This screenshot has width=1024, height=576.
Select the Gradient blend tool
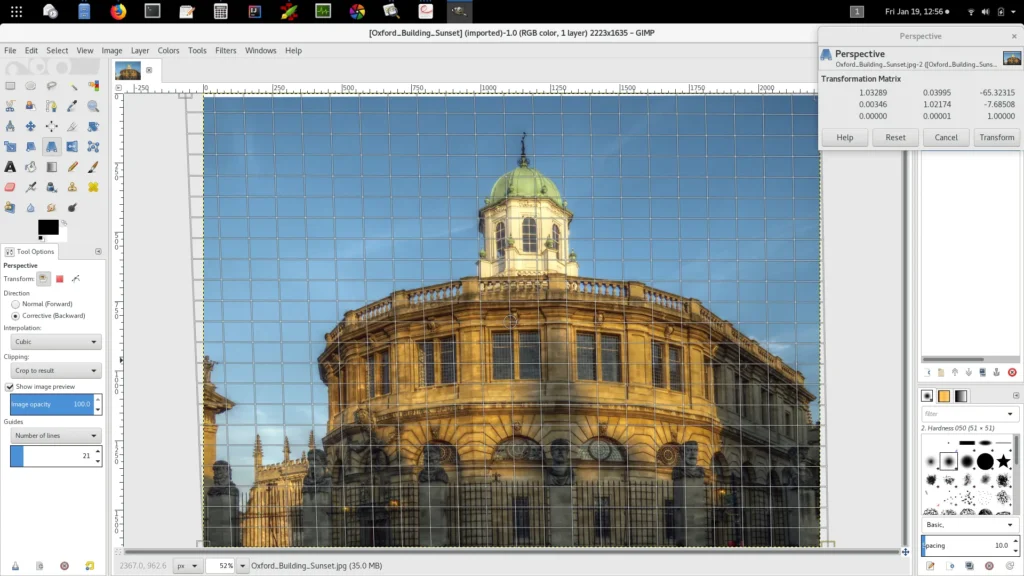tap(52, 167)
